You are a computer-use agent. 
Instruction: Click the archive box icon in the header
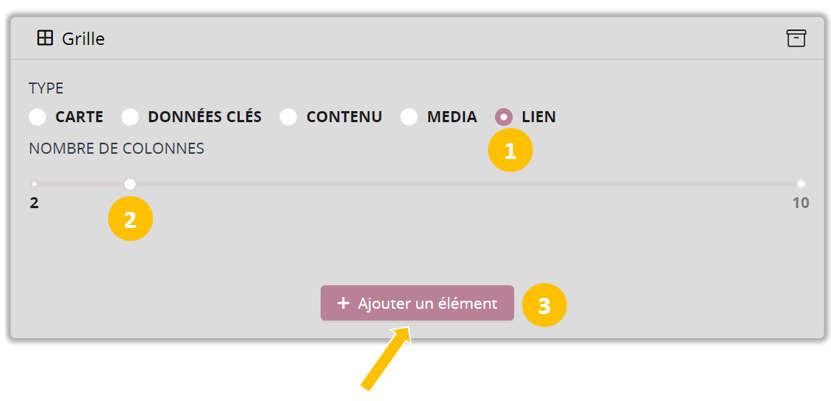click(795, 38)
